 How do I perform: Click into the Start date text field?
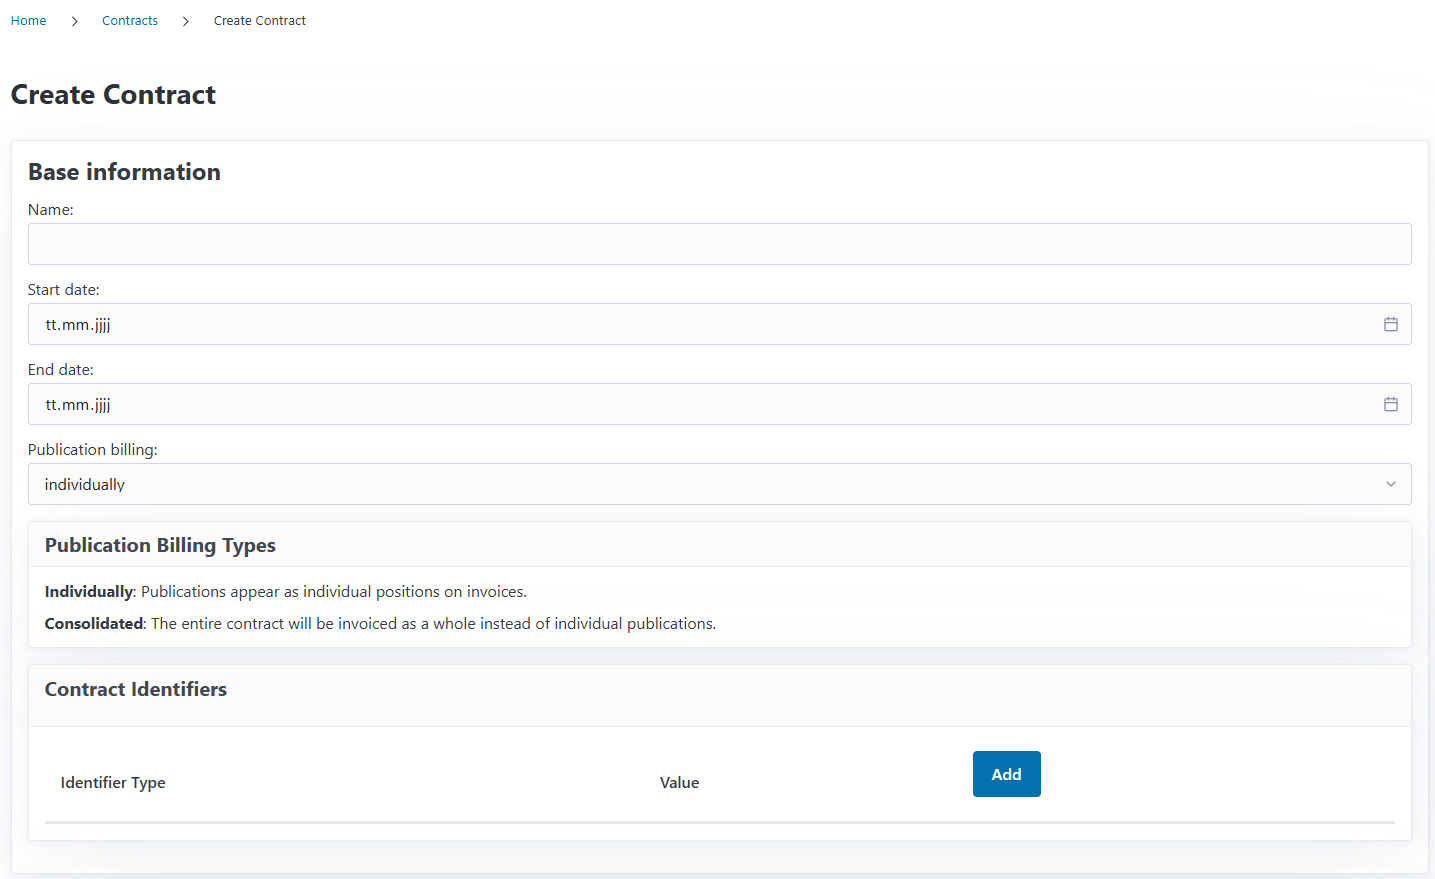point(700,324)
